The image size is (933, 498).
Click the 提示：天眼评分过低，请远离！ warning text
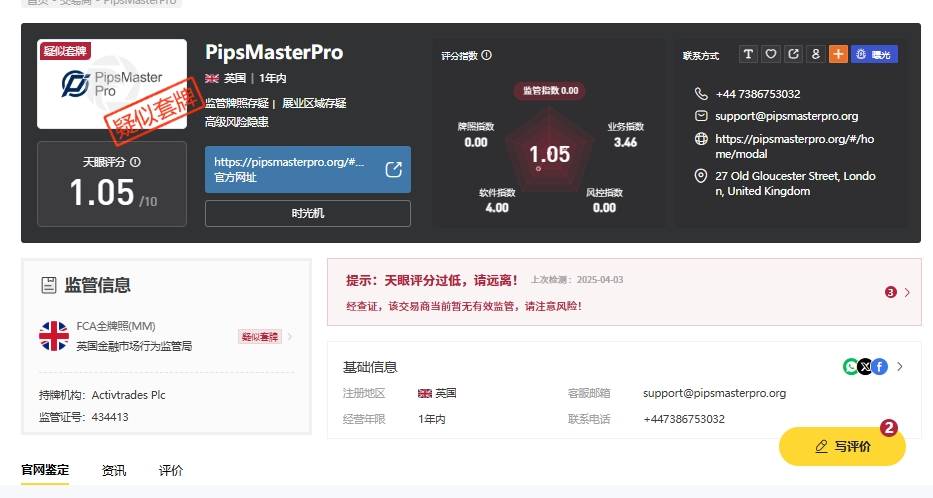coord(432,280)
